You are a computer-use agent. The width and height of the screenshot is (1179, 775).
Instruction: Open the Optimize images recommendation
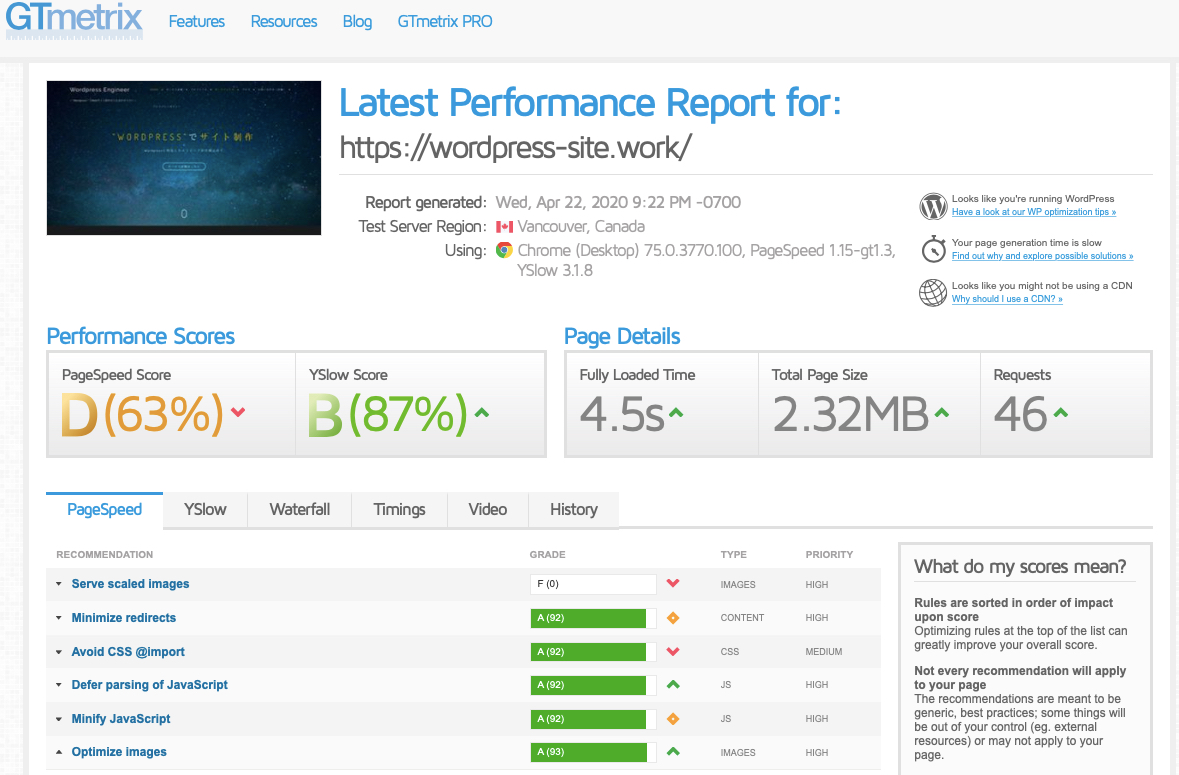pos(119,752)
